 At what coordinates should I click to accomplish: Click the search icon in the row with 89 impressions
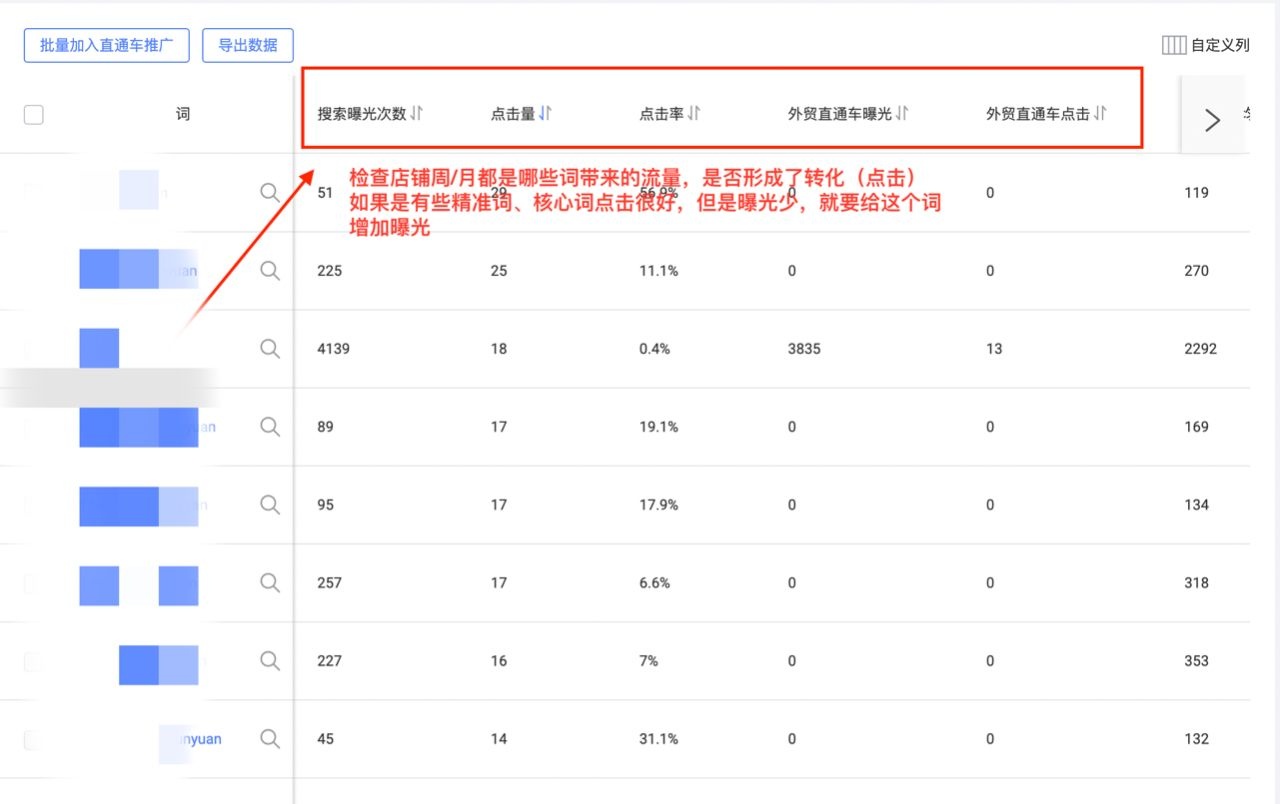tap(270, 427)
